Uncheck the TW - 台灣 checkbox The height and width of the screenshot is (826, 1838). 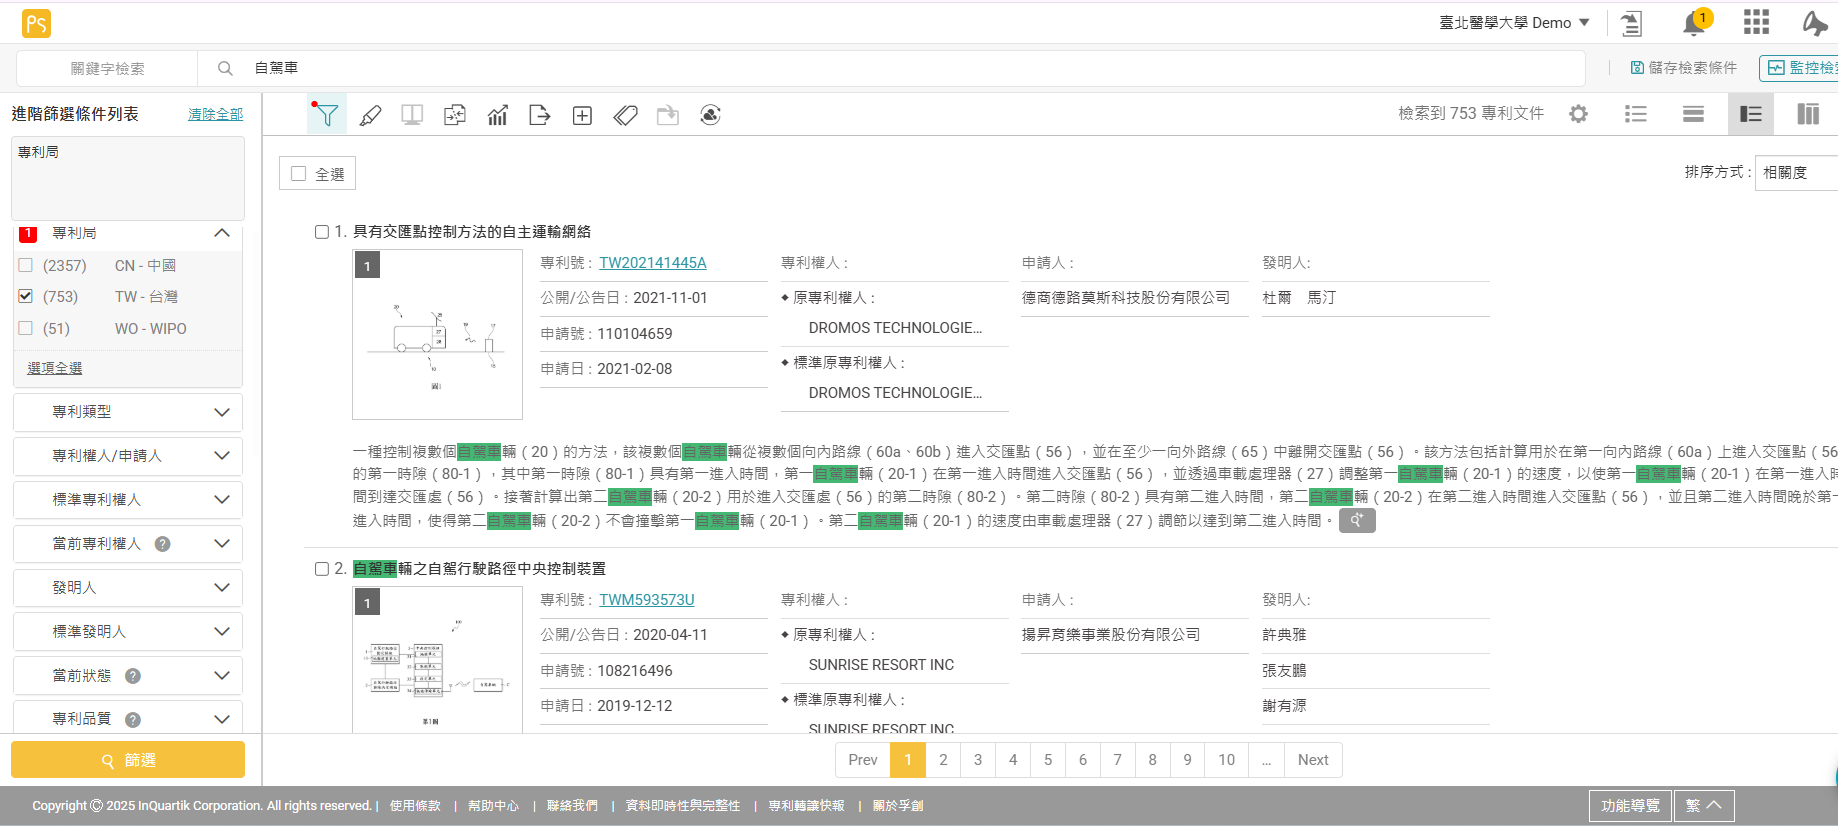pos(26,296)
